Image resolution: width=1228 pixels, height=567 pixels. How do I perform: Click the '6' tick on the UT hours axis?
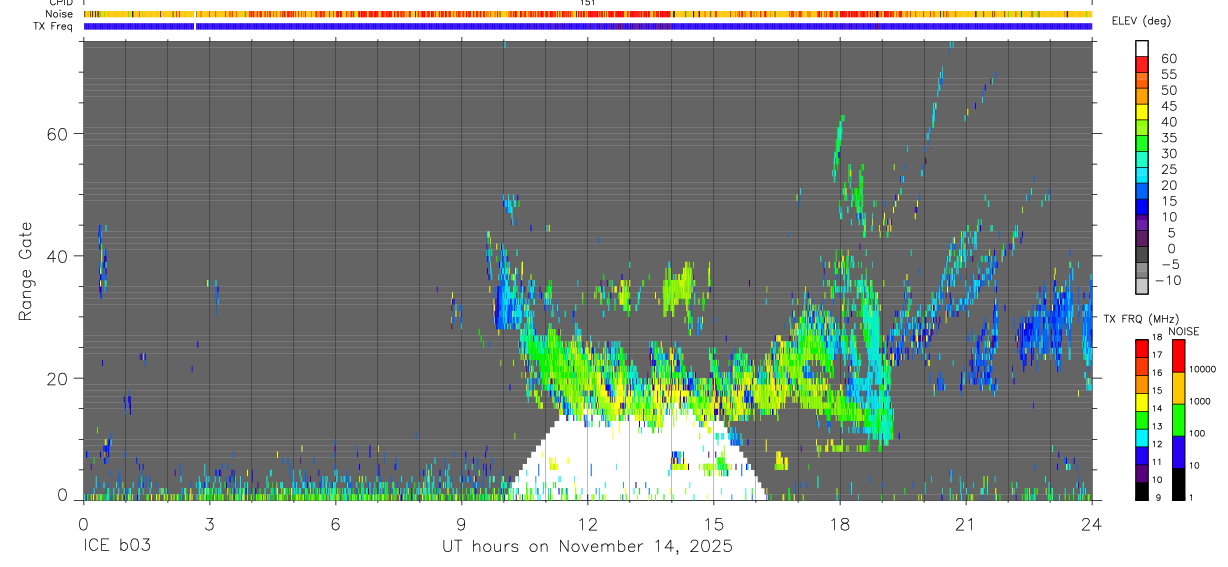coord(335,523)
